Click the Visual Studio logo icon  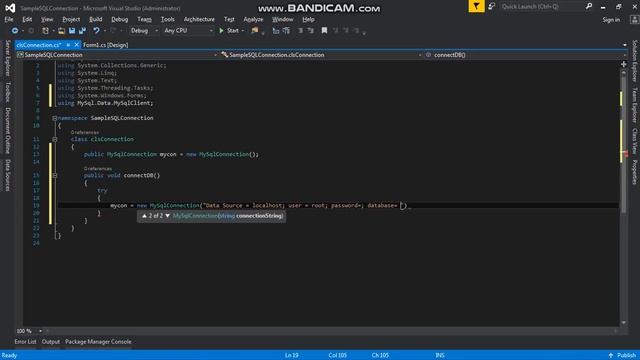click(x=10, y=8)
